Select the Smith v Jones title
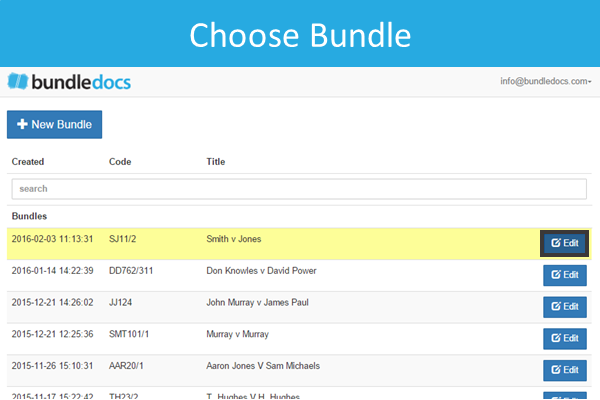 (x=234, y=239)
